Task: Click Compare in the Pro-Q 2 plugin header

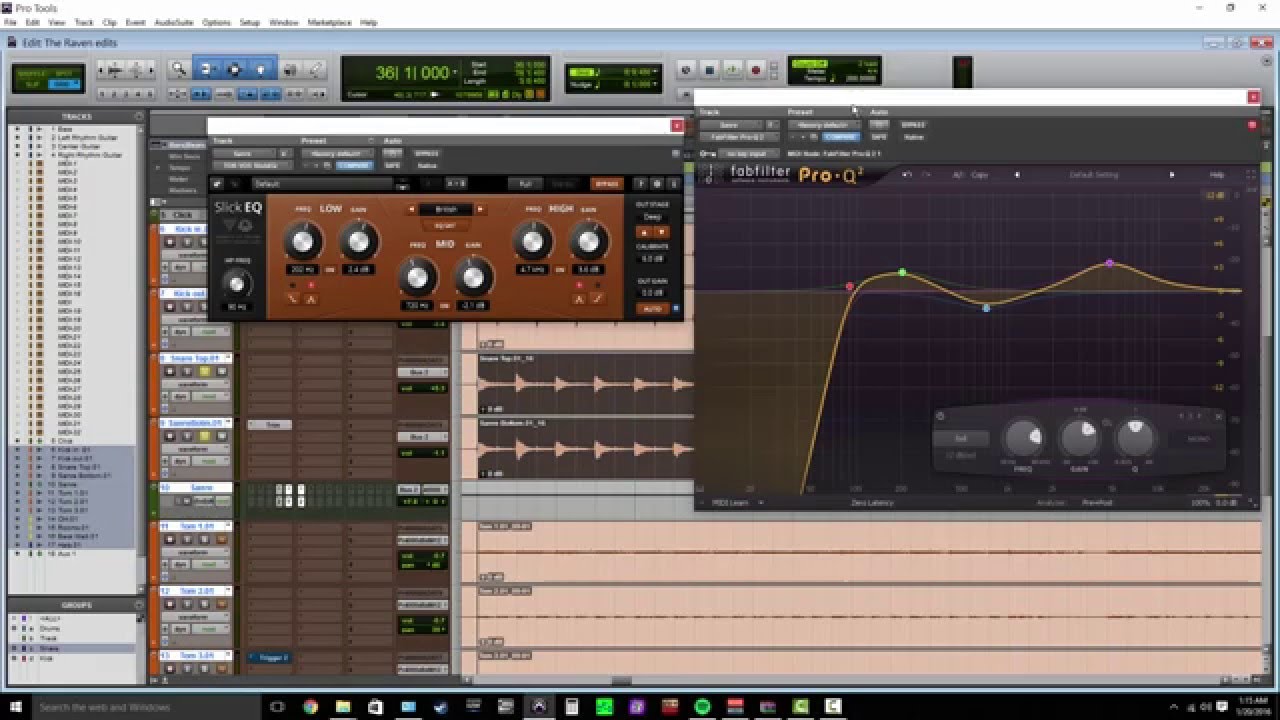Action: click(842, 136)
